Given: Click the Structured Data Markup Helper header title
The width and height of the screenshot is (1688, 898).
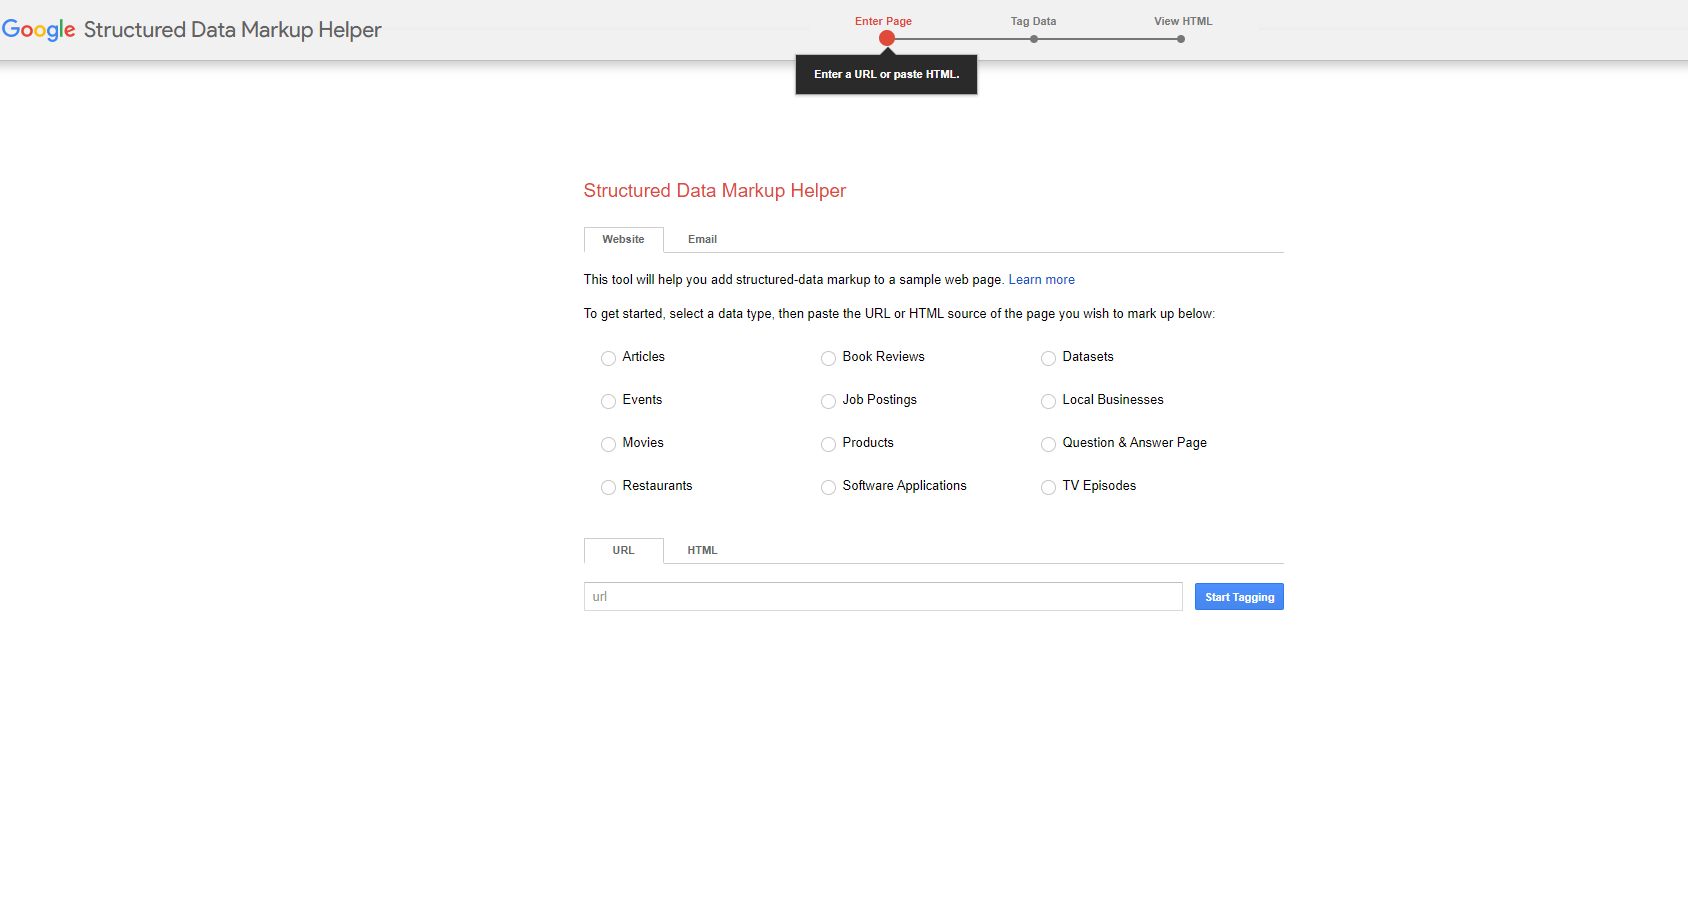Looking at the screenshot, I should 232,30.
